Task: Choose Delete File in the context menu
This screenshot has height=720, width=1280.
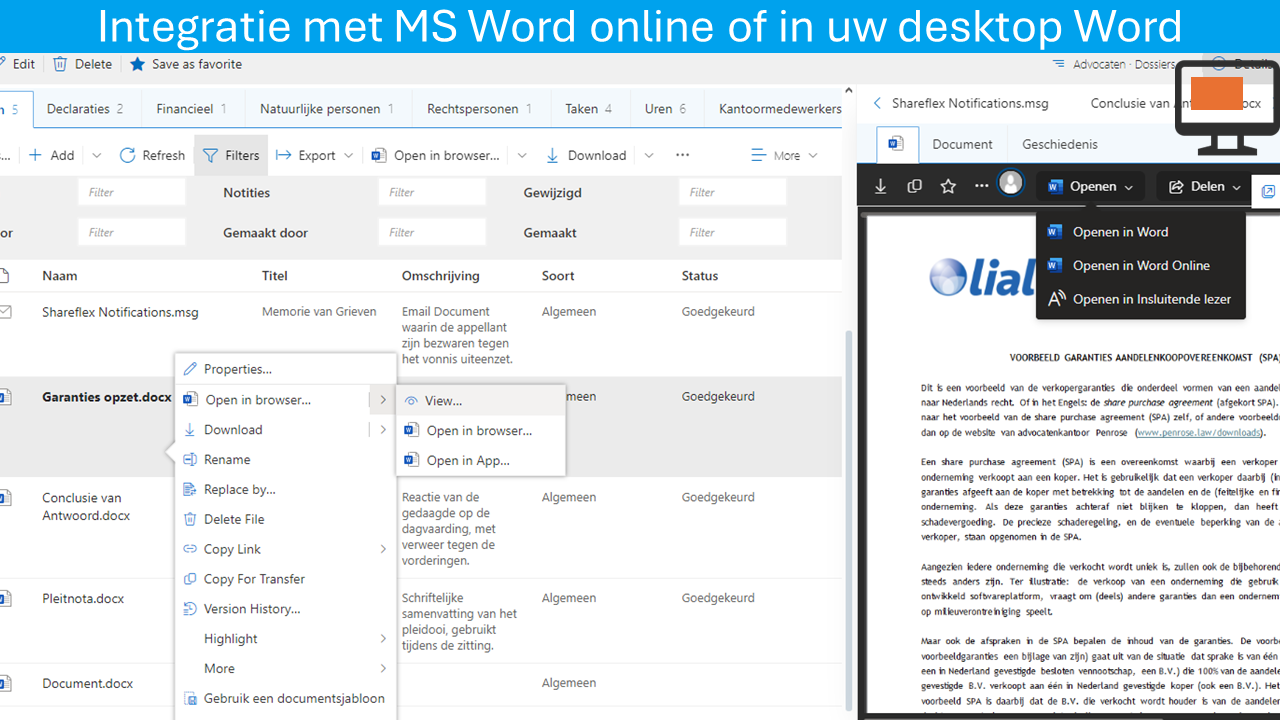Action: point(286,519)
